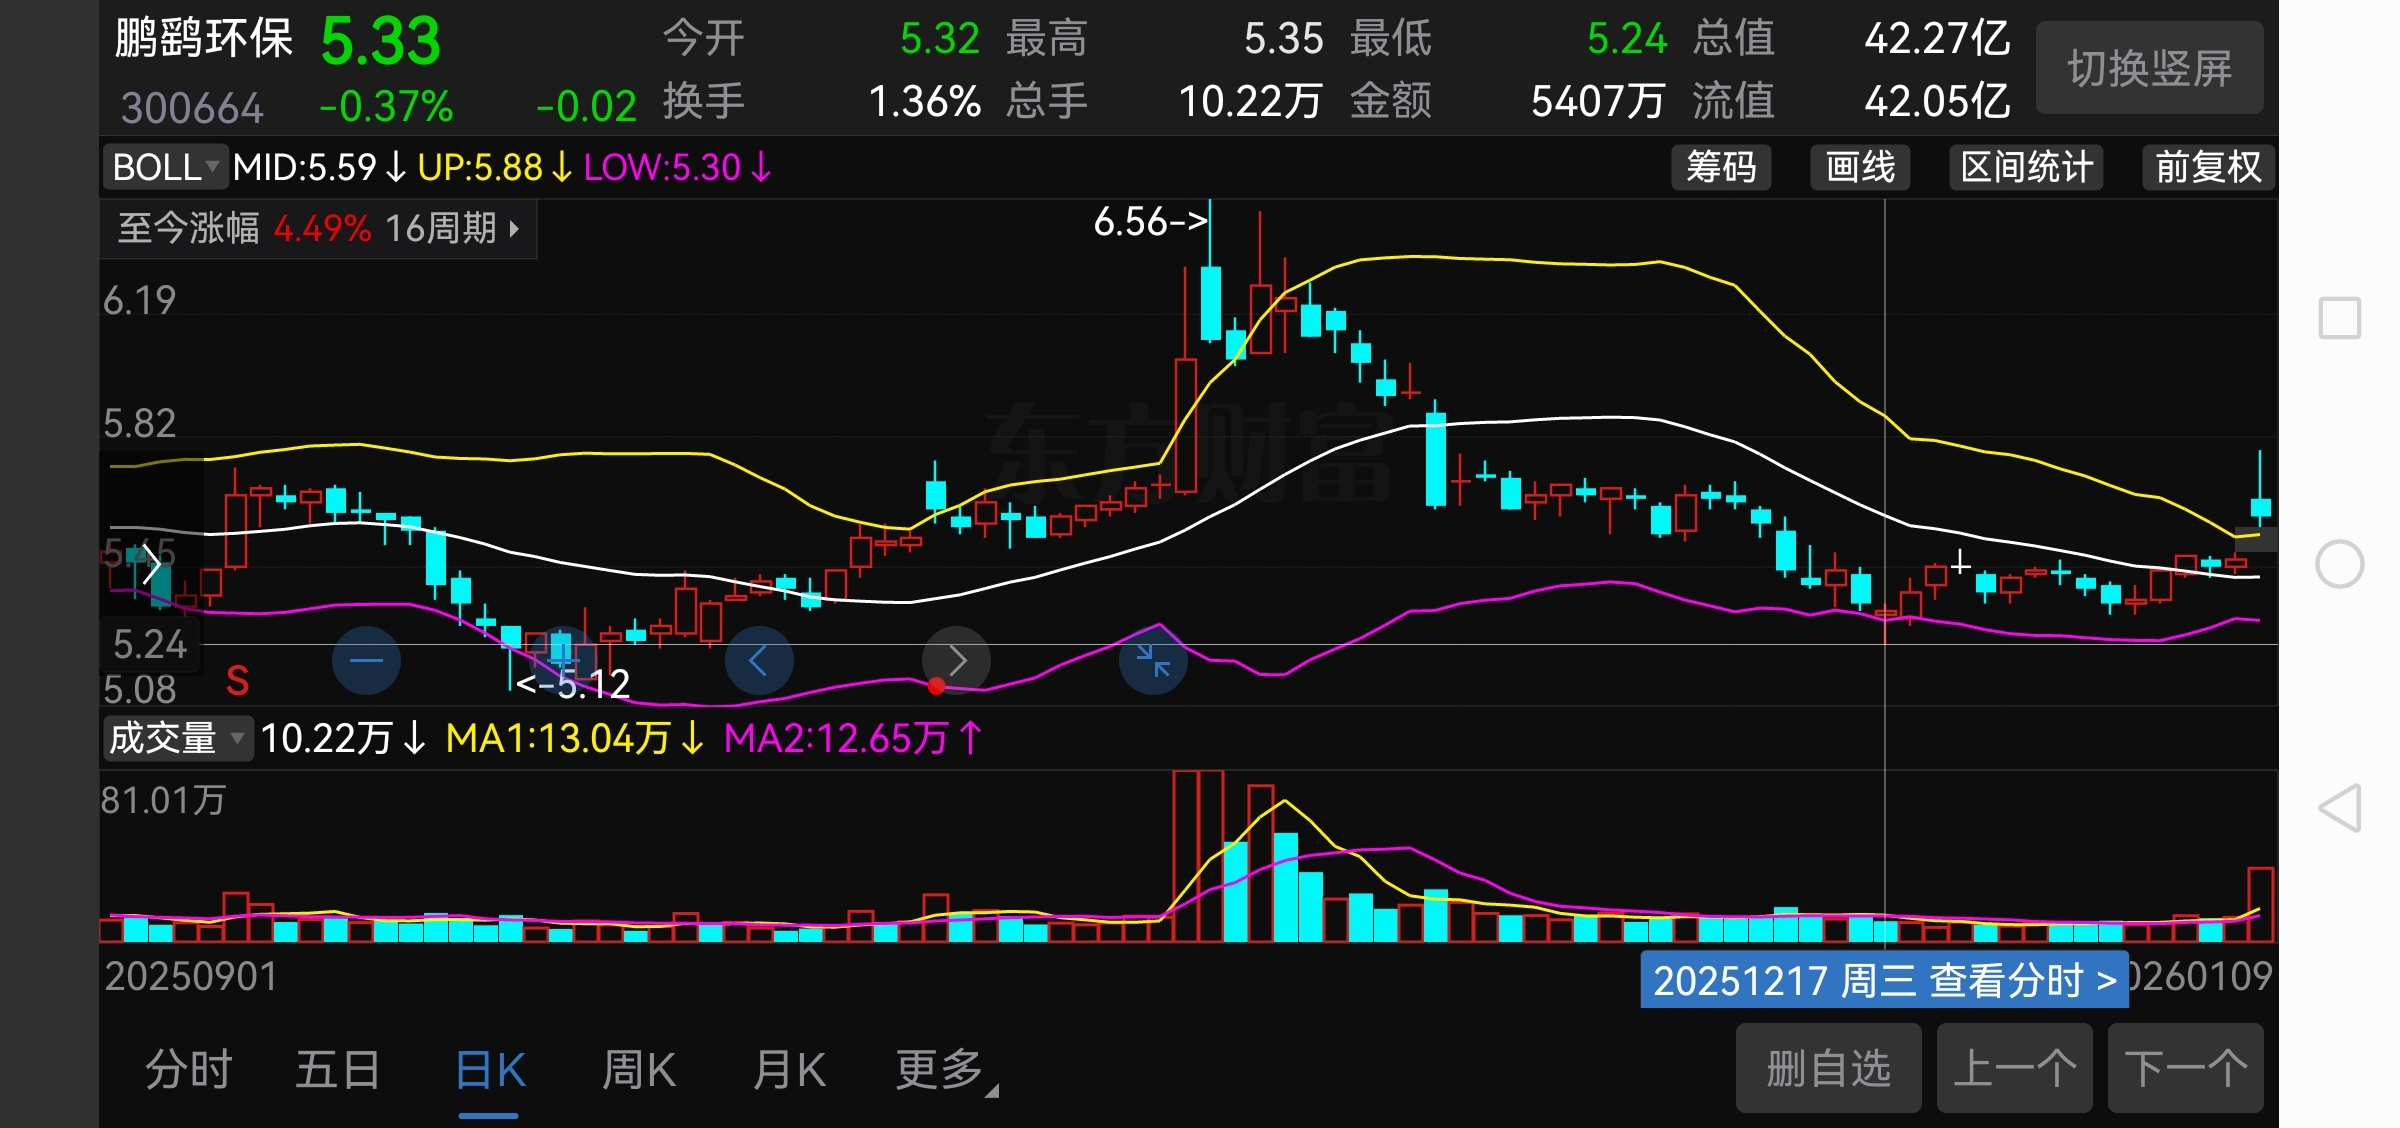This screenshot has height=1128, width=2400.
Task: Tap the left-edge expand arrow on chart
Action: click(151, 564)
